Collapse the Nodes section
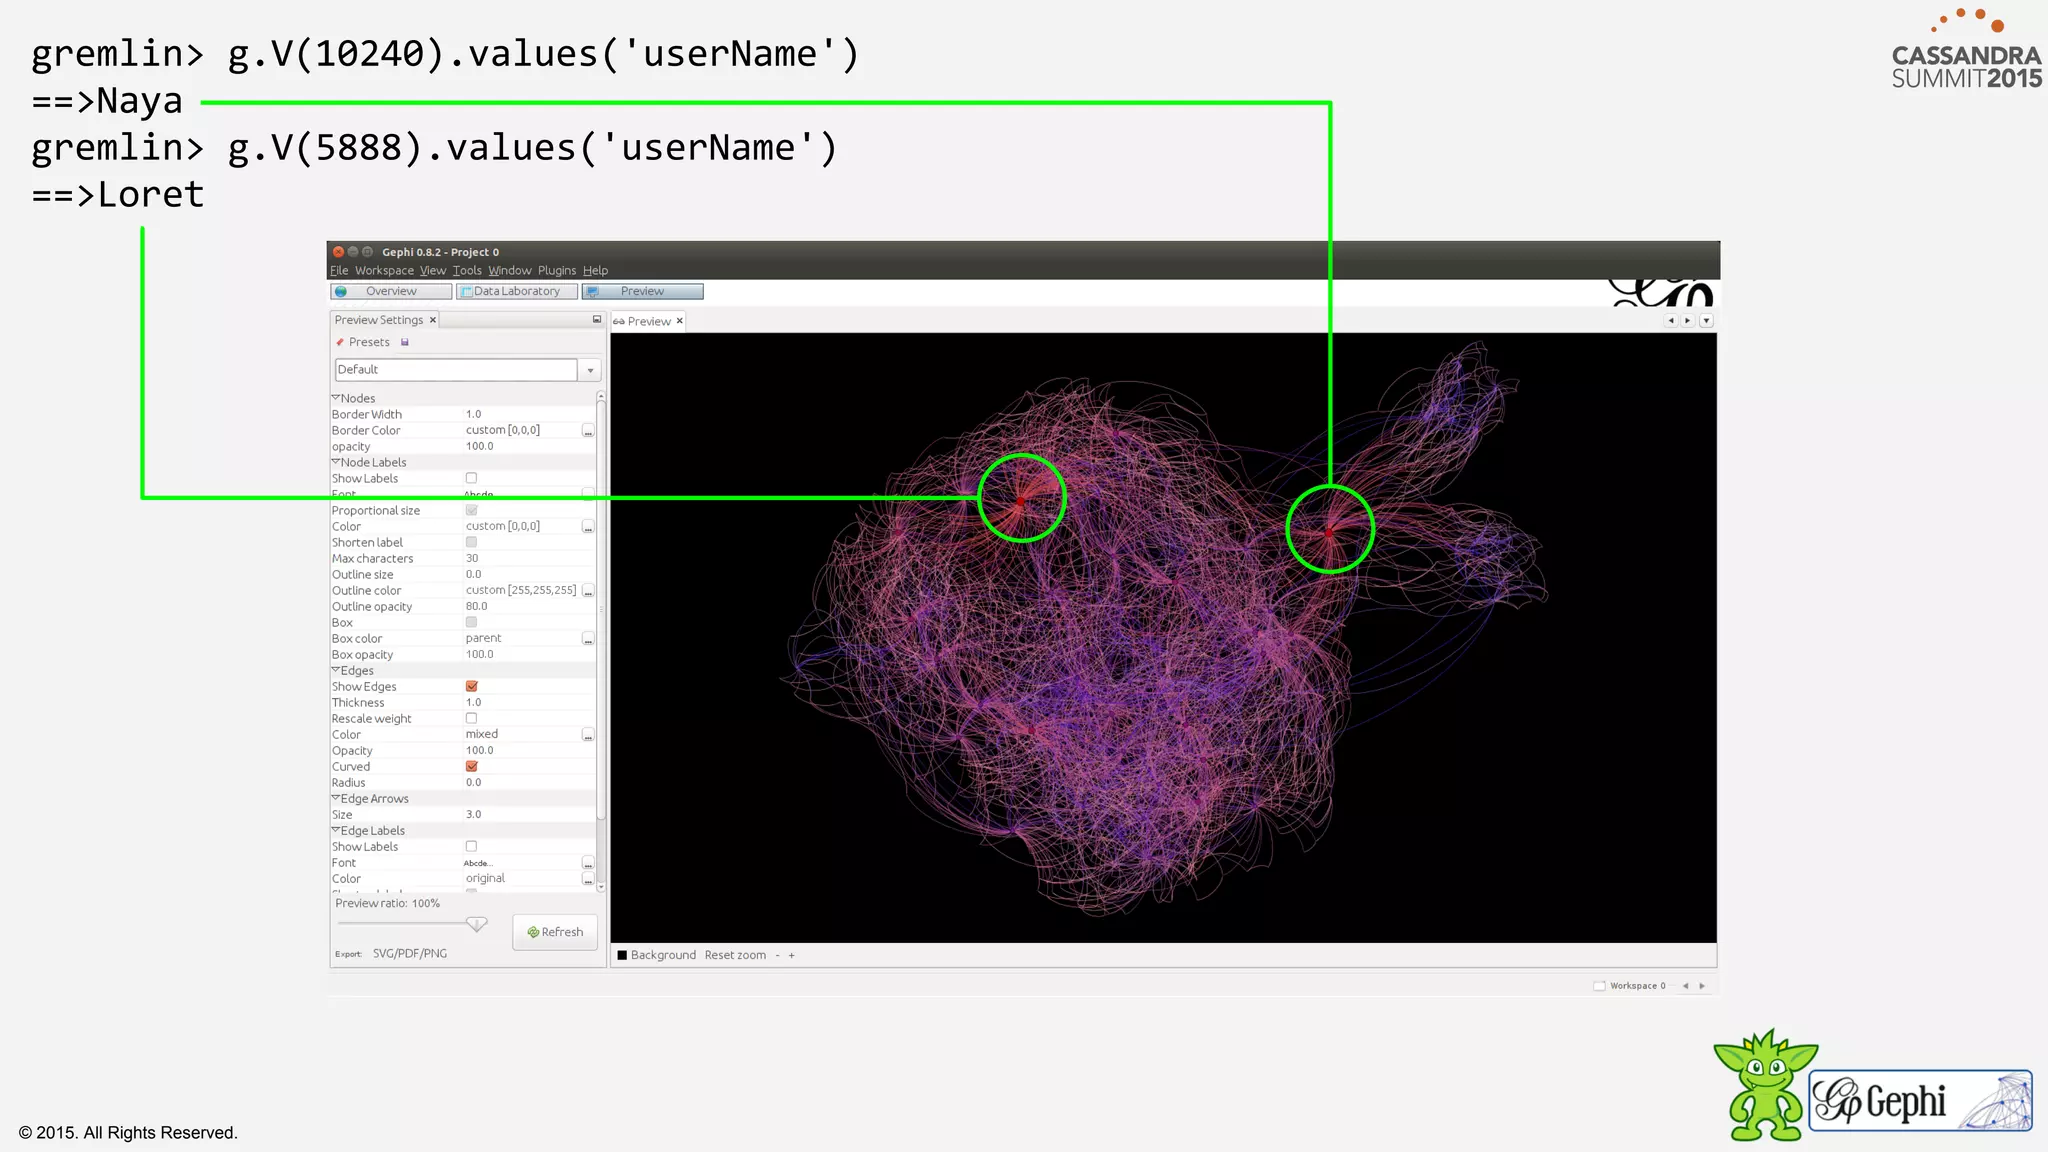2048x1152 pixels. pos(336,398)
